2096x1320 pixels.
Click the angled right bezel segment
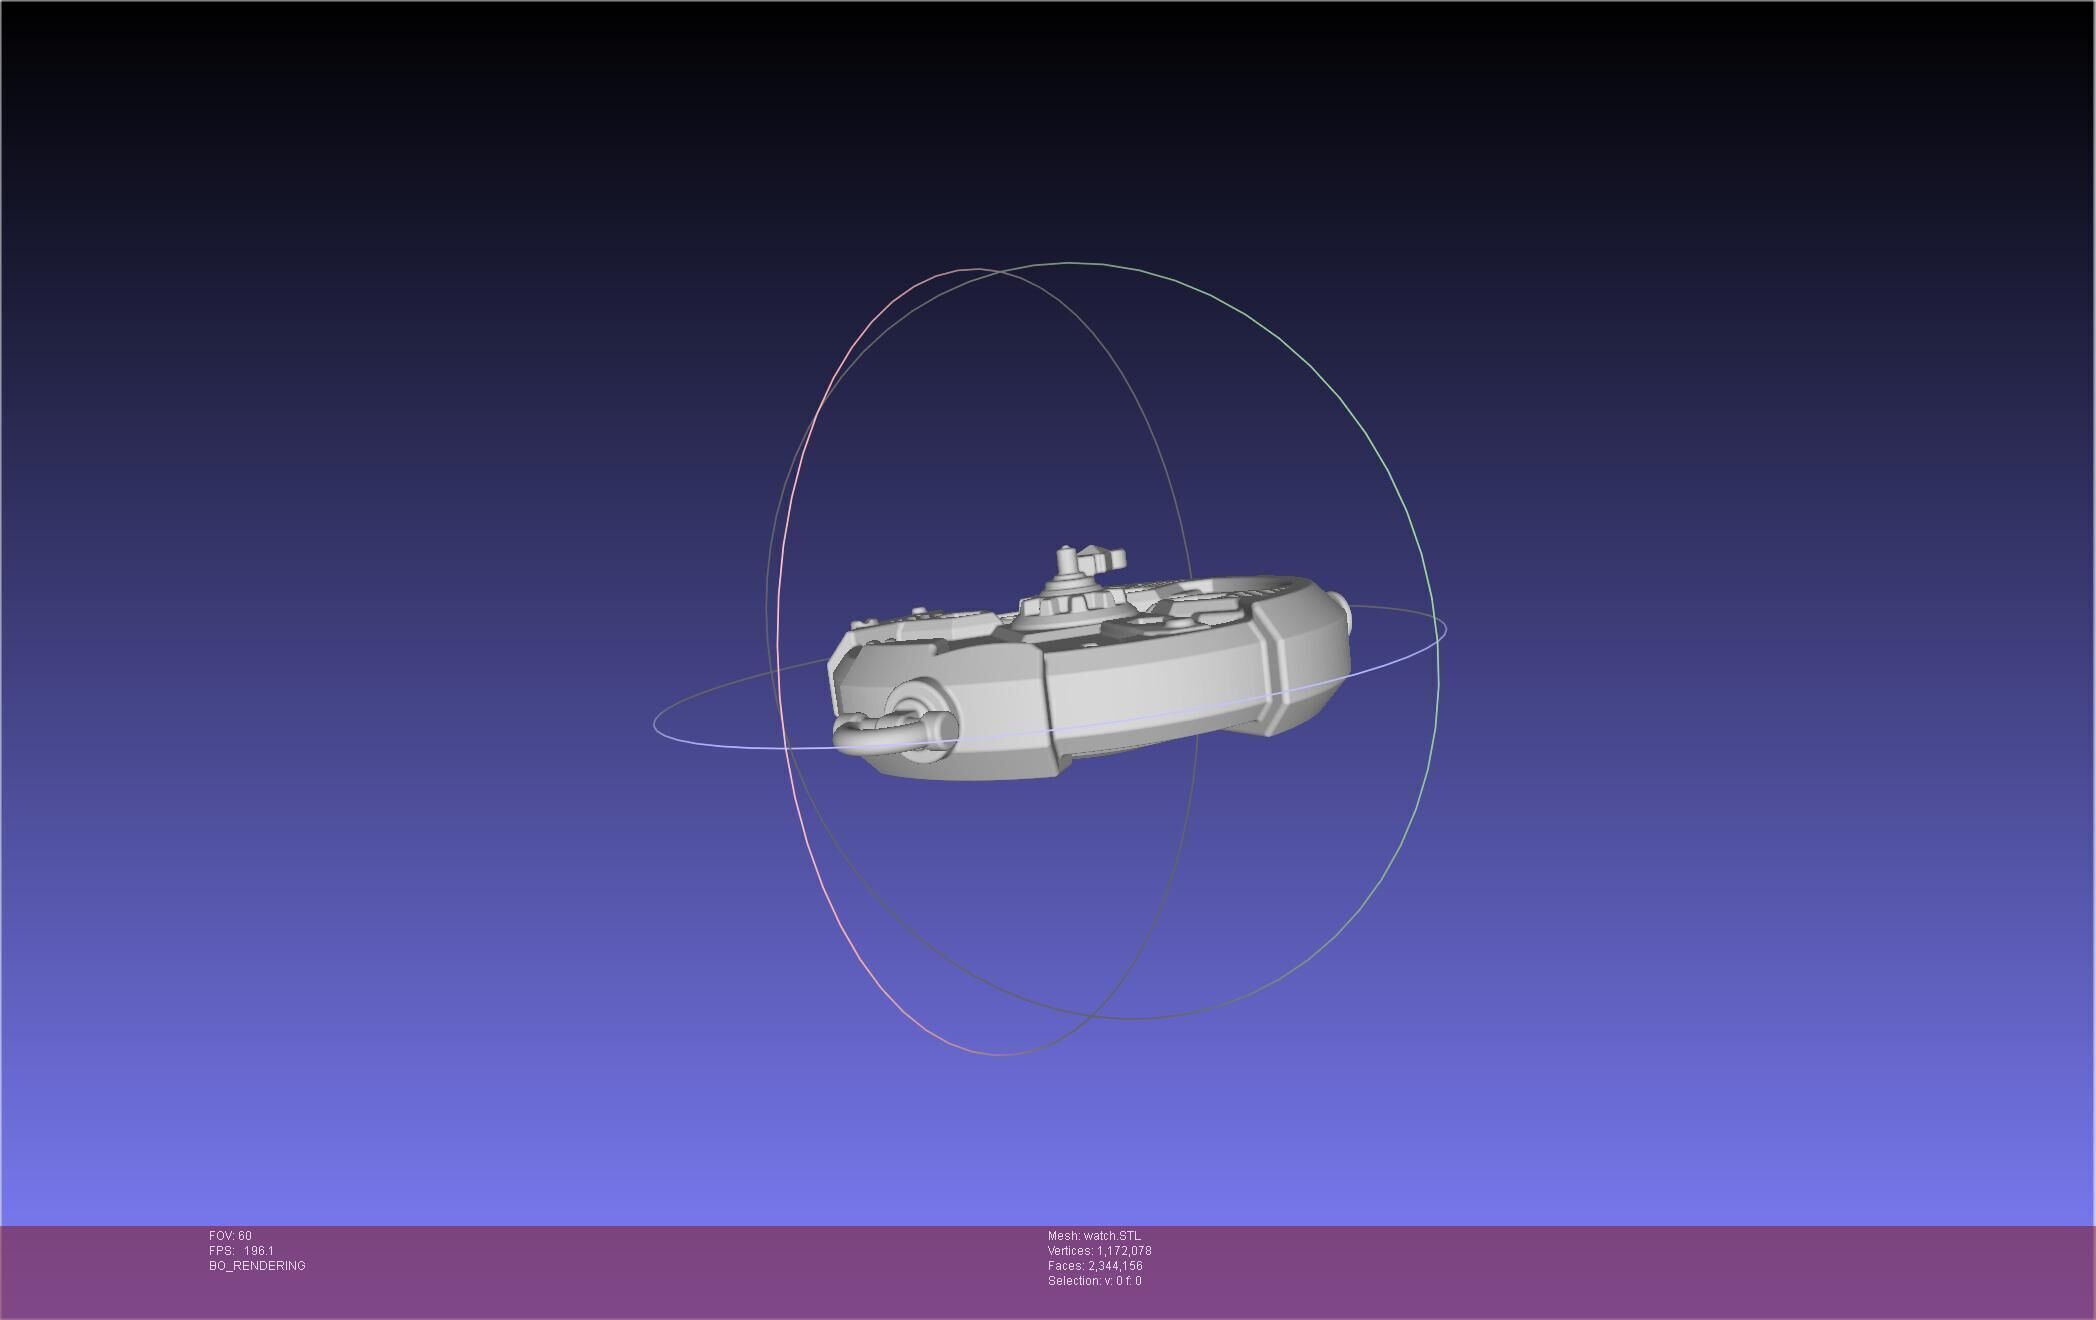pyautogui.click(x=1312, y=655)
